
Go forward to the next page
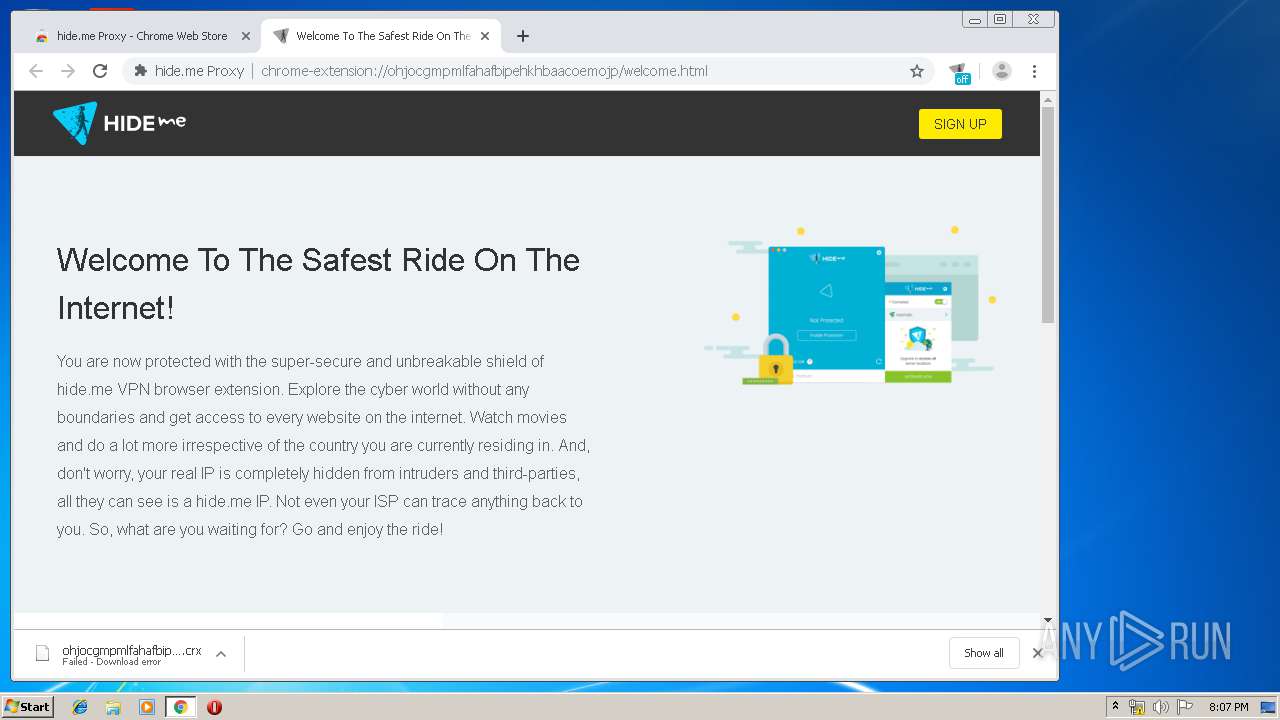(x=68, y=71)
